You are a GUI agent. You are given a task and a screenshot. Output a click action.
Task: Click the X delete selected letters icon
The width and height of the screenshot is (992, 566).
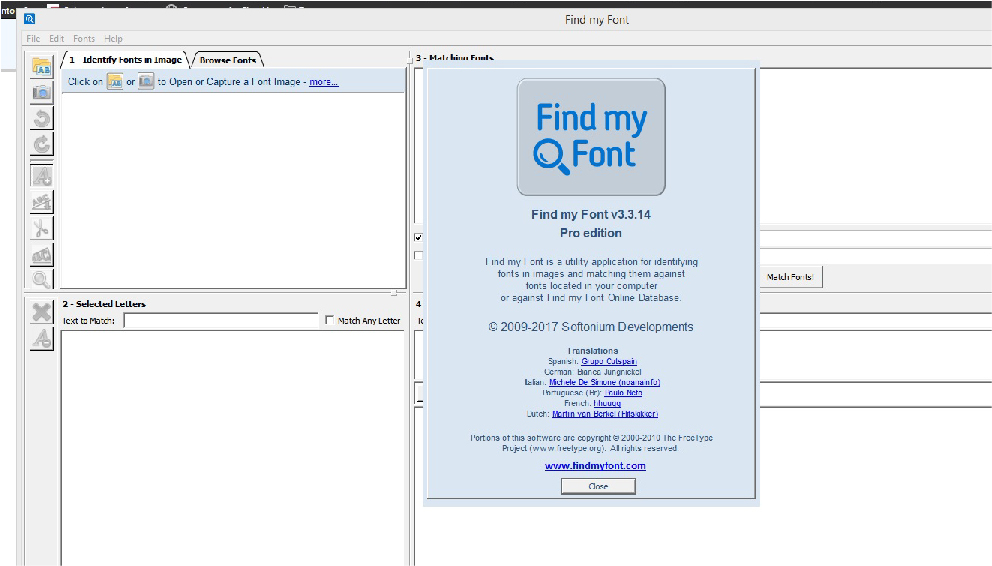(42, 312)
